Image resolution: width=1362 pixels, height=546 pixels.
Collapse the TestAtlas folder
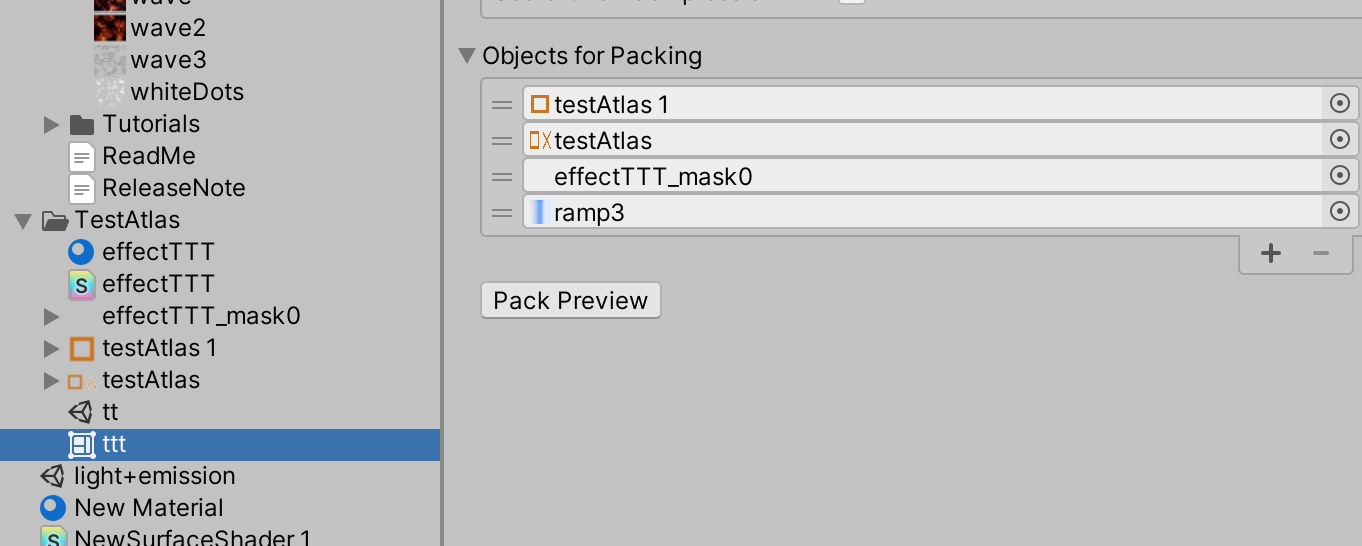tap(24, 221)
